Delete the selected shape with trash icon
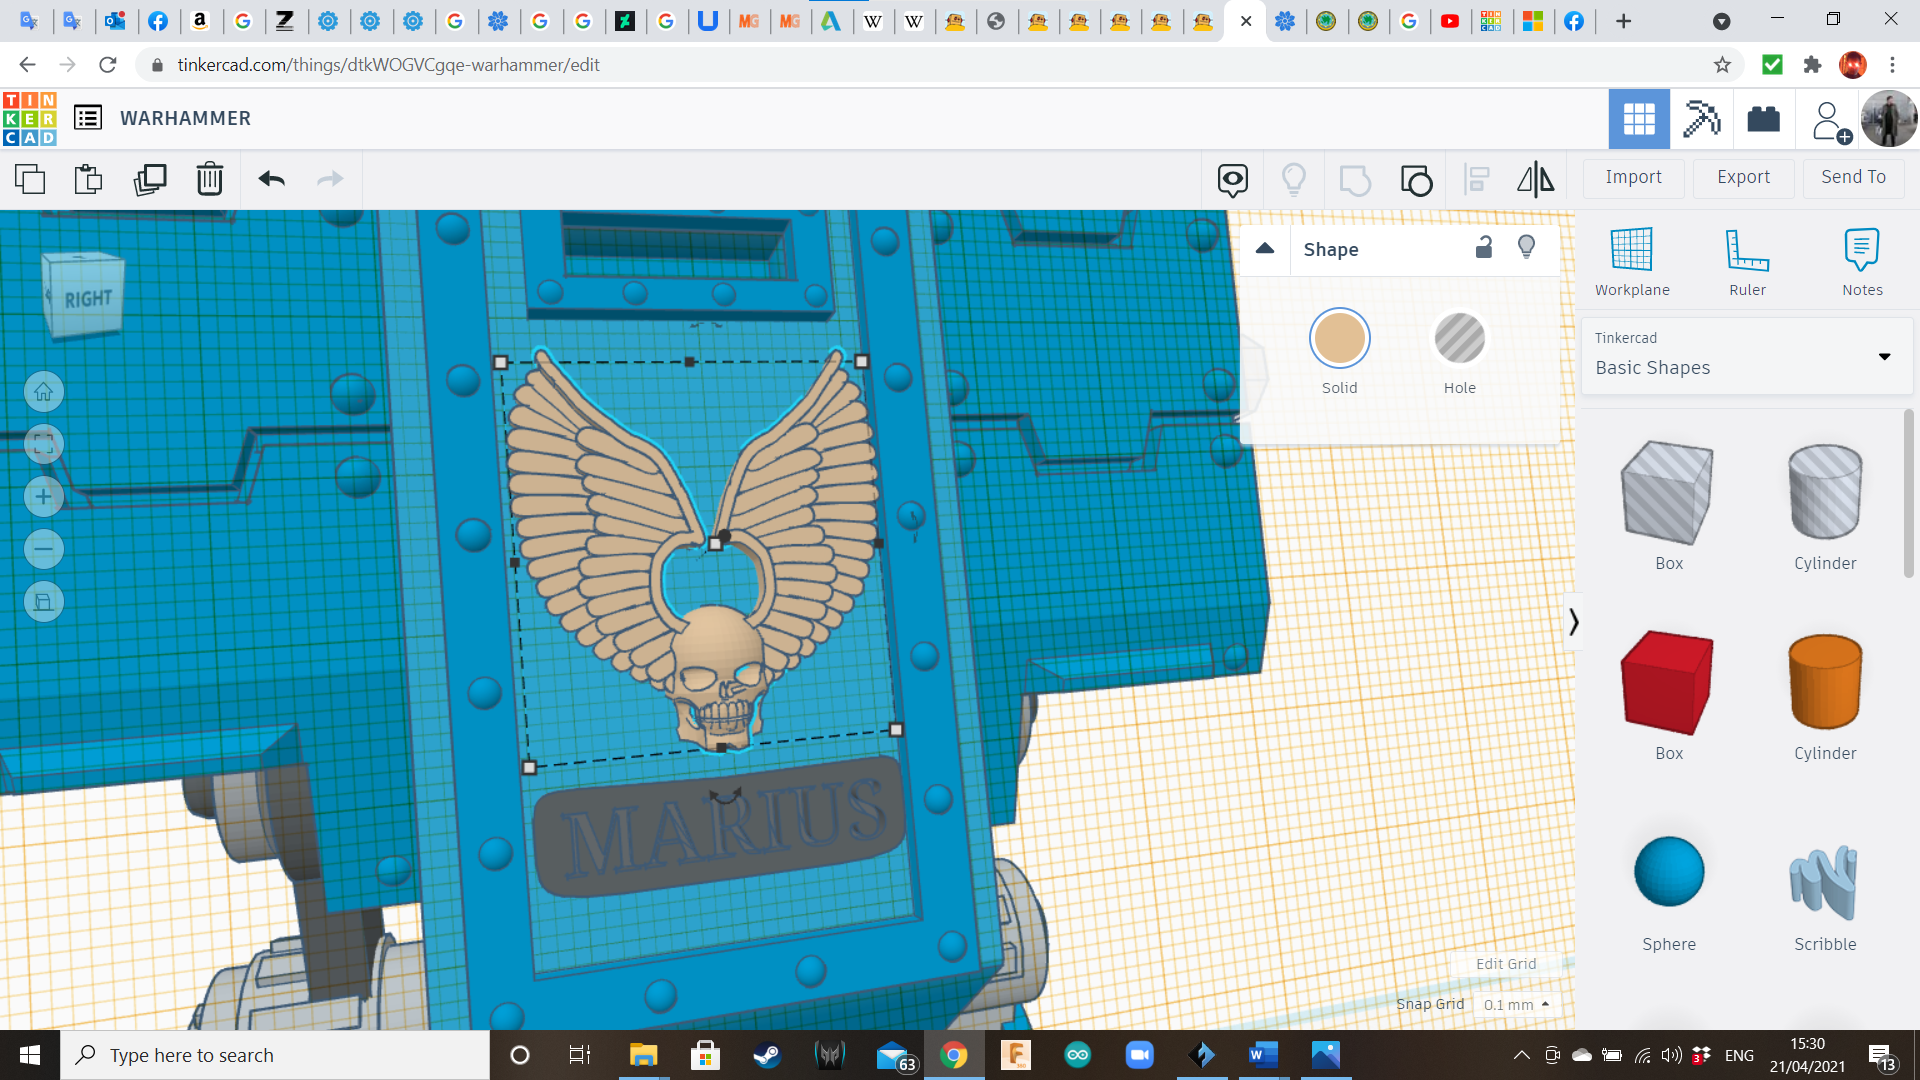1920x1080 pixels. point(210,180)
